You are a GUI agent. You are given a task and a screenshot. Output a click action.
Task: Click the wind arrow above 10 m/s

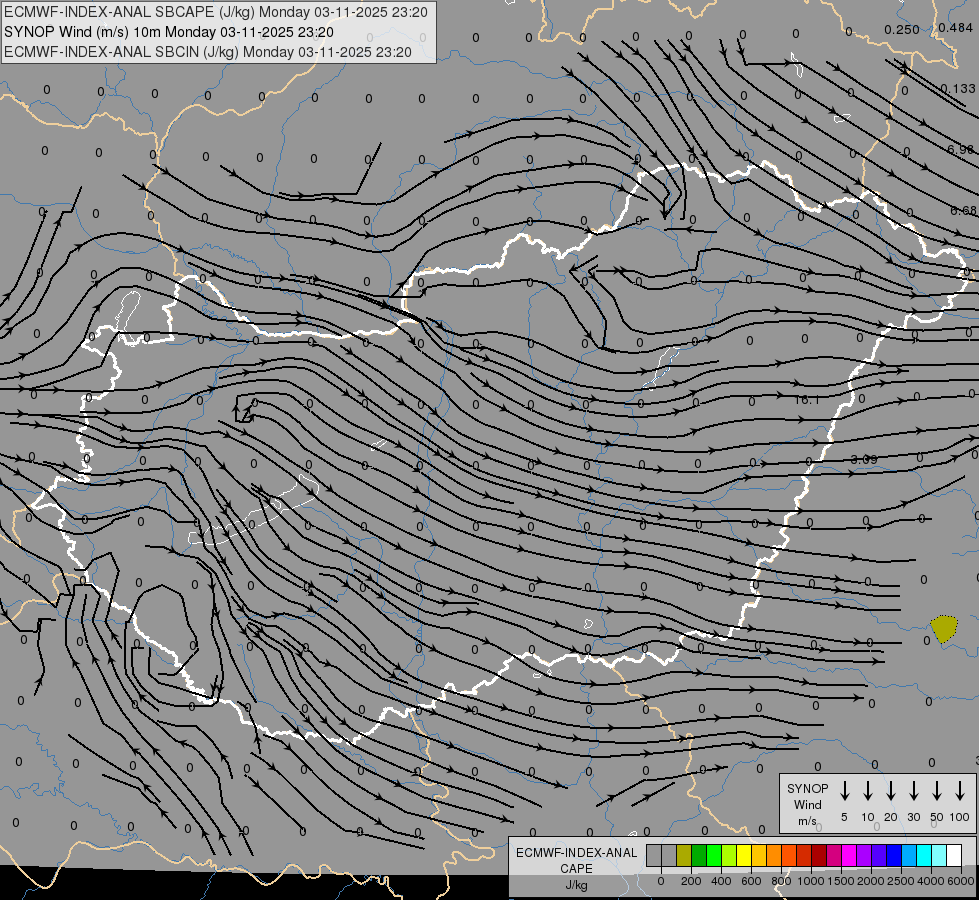point(867,791)
